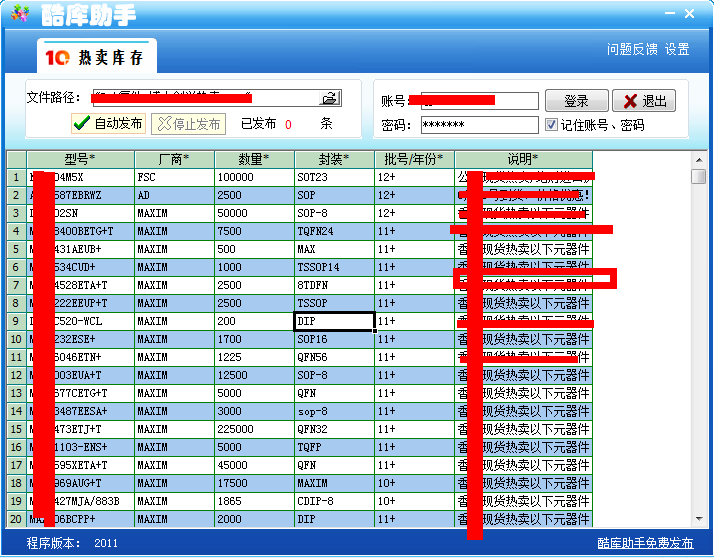Select the SOP16 package cell

(334, 339)
